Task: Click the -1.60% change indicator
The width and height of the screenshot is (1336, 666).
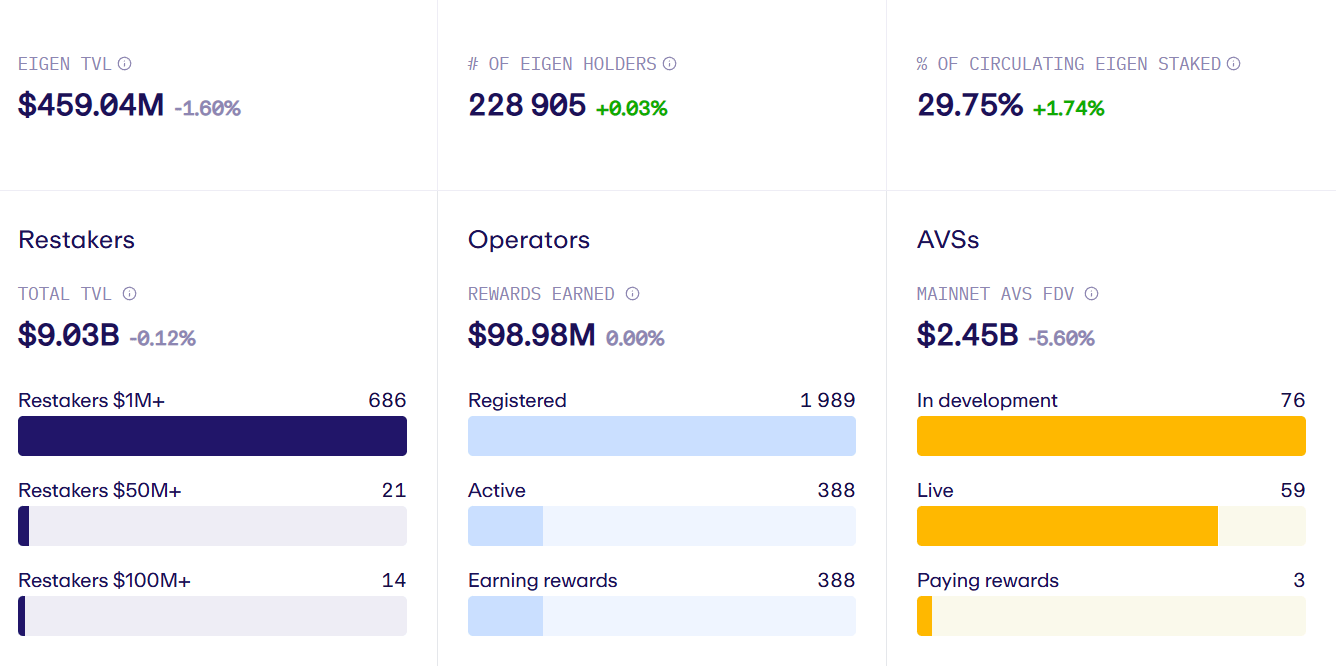Action: 207,108
